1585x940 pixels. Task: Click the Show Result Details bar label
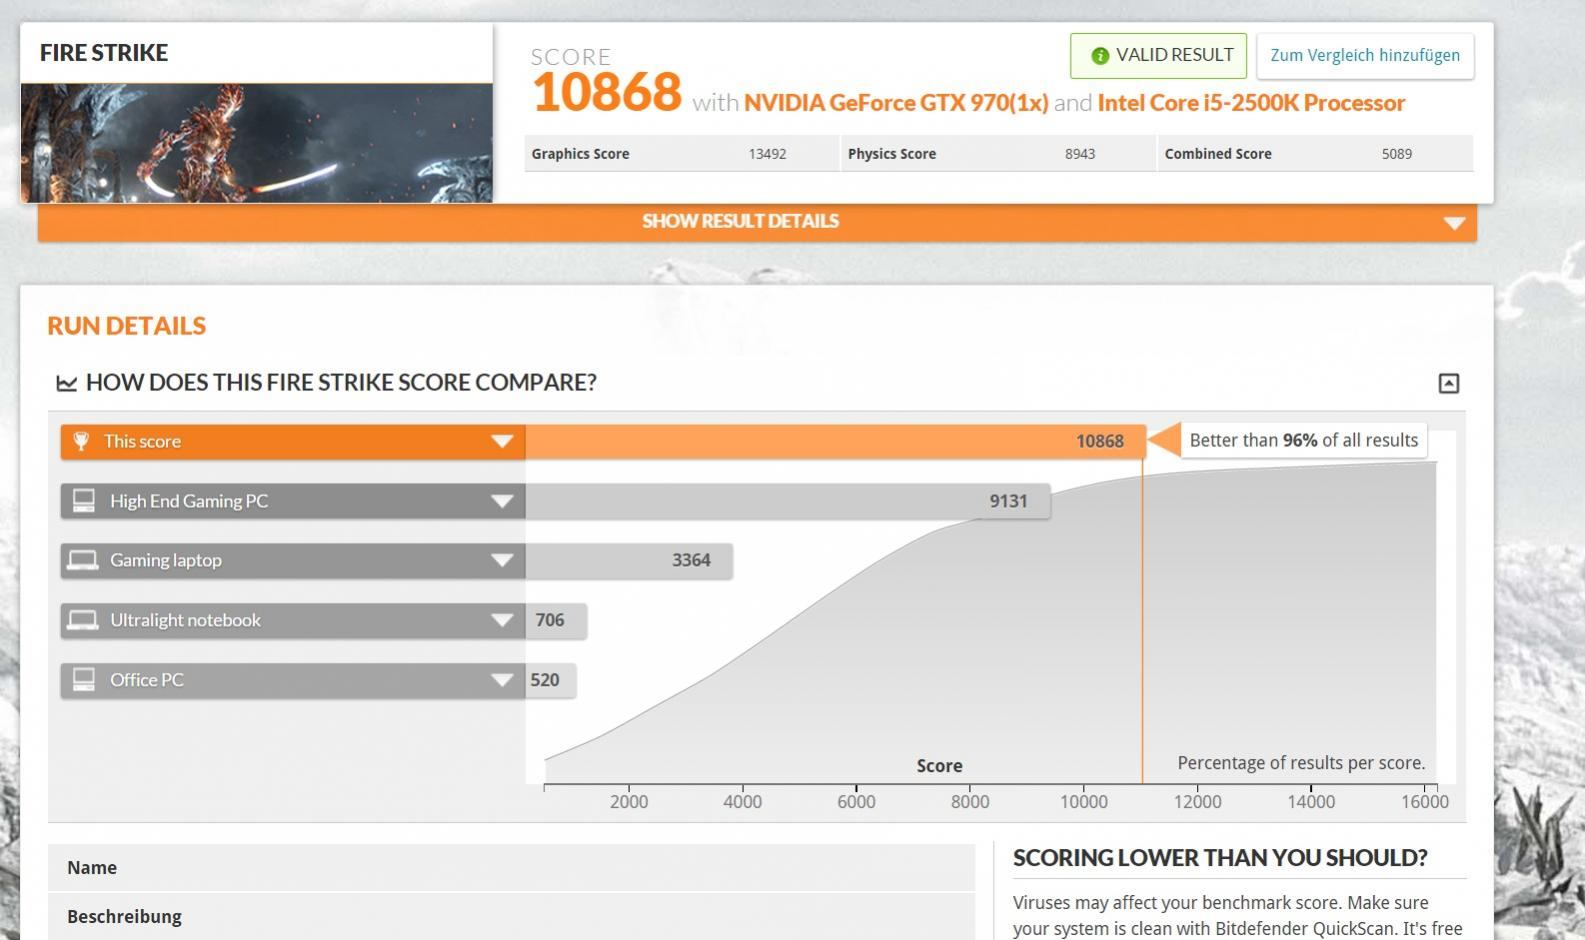pos(740,221)
